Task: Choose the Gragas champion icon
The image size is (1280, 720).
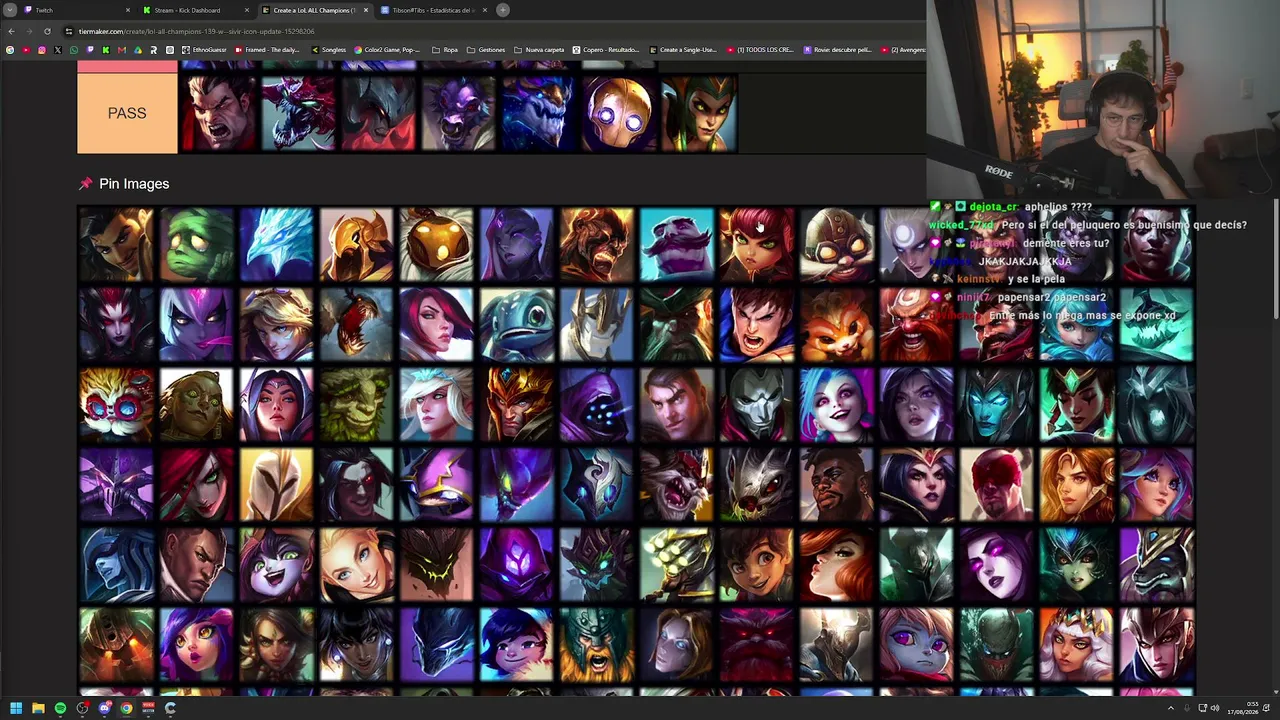Action: (x=917, y=324)
